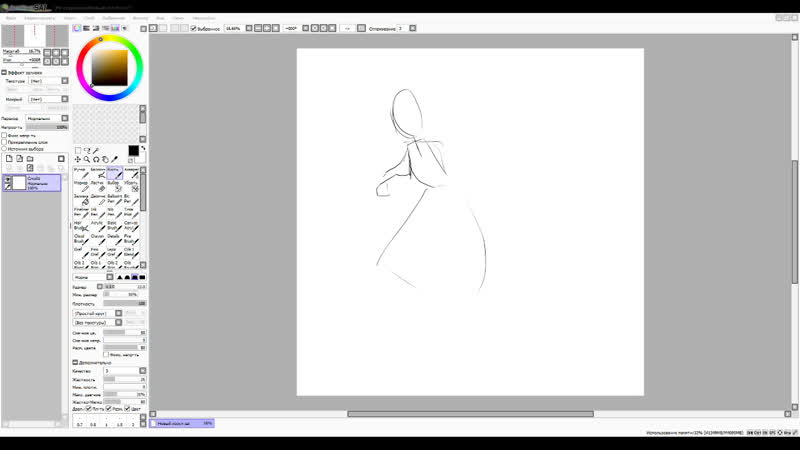The image size is (800, 450).
Task: Select Источник выбора radio option
Action: pyautogui.click(x=4, y=149)
